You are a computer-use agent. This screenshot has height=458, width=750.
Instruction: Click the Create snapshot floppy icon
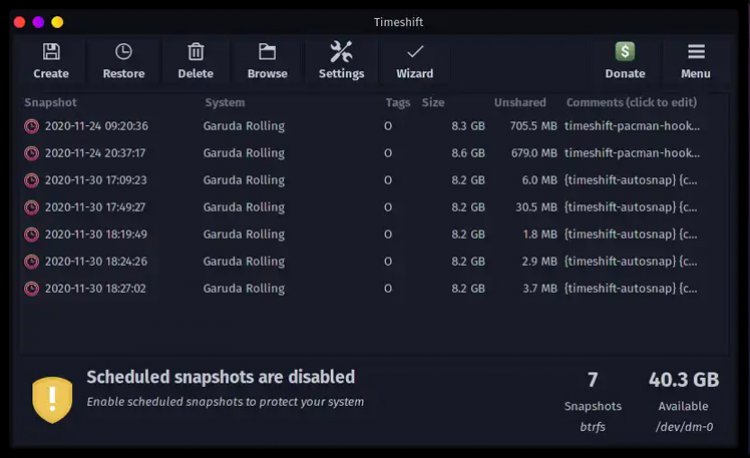[51, 52]
